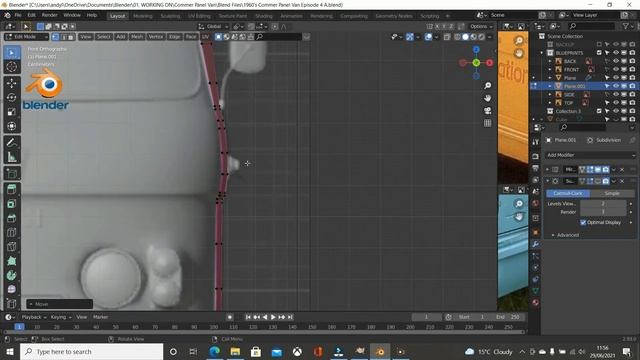The width and height of the screenshot is (640, 360).
Task: Open the File menu
Action: (18, 15)
